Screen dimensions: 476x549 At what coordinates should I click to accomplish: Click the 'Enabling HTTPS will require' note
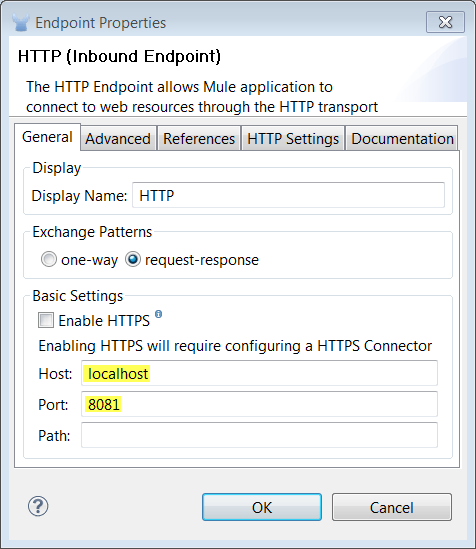point(235,346)
